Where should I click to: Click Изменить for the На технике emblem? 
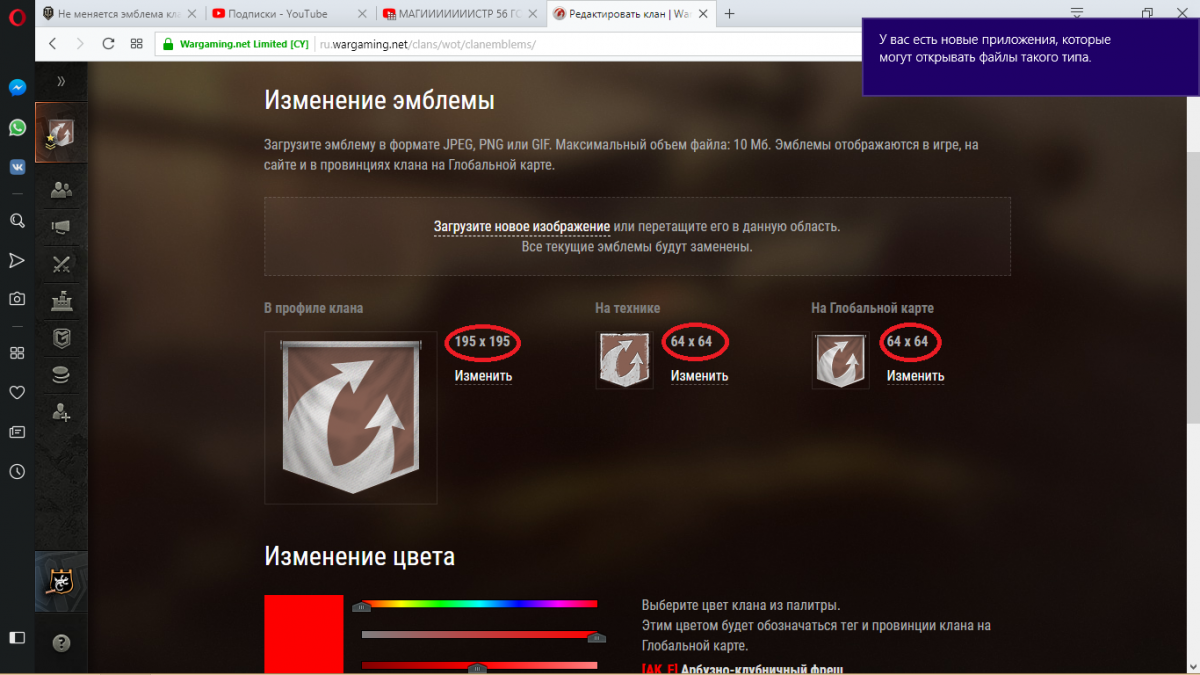click(x=699, y=376)
